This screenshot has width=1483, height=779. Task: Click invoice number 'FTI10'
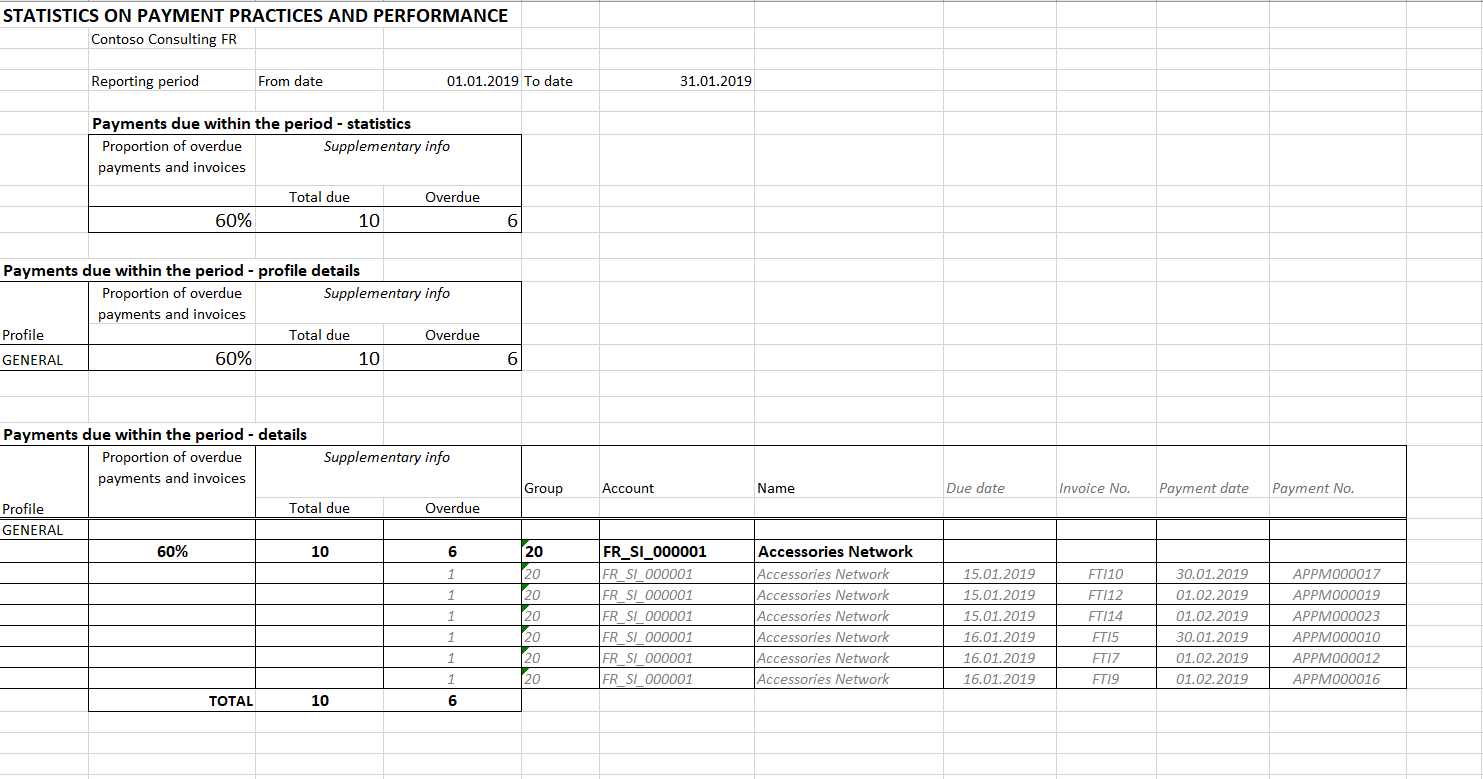(1106, 574)
